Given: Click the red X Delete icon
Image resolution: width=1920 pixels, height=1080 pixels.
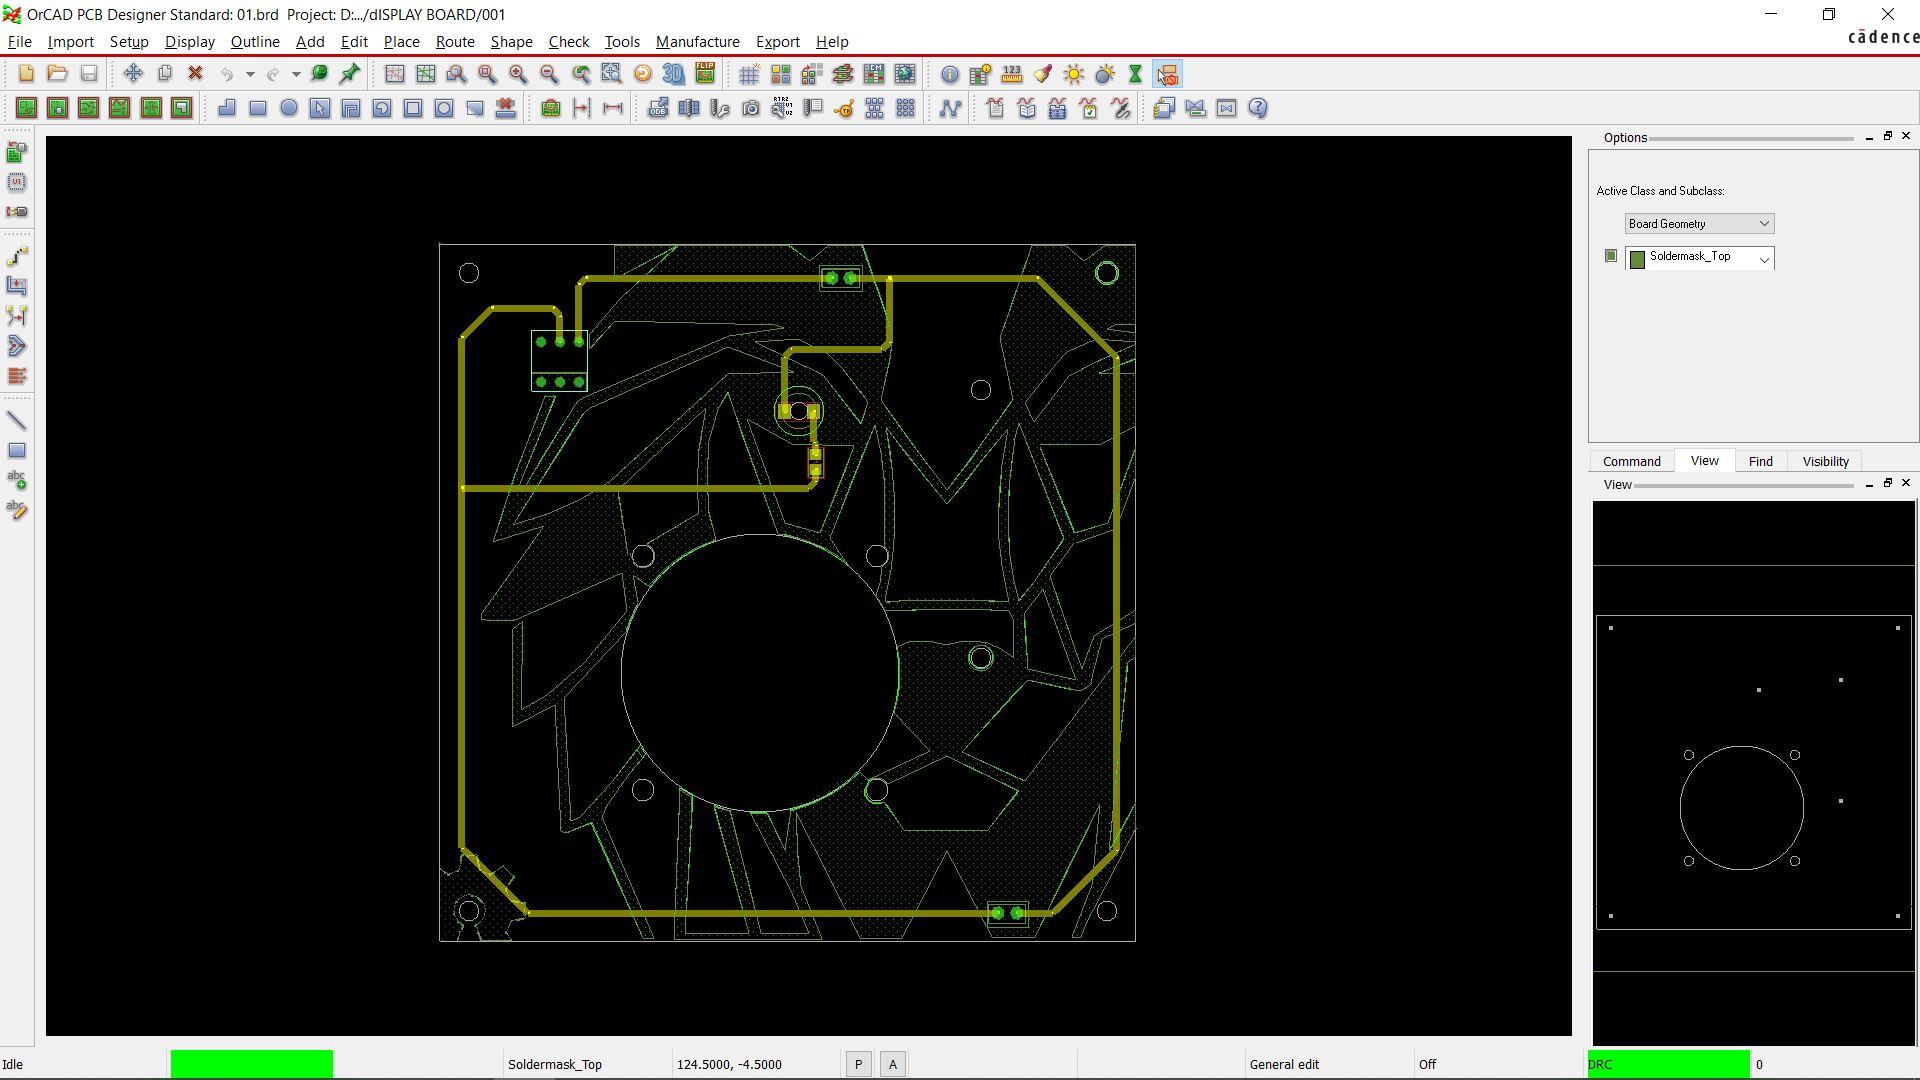Looking at the screenshot, I should click(195, 74).
